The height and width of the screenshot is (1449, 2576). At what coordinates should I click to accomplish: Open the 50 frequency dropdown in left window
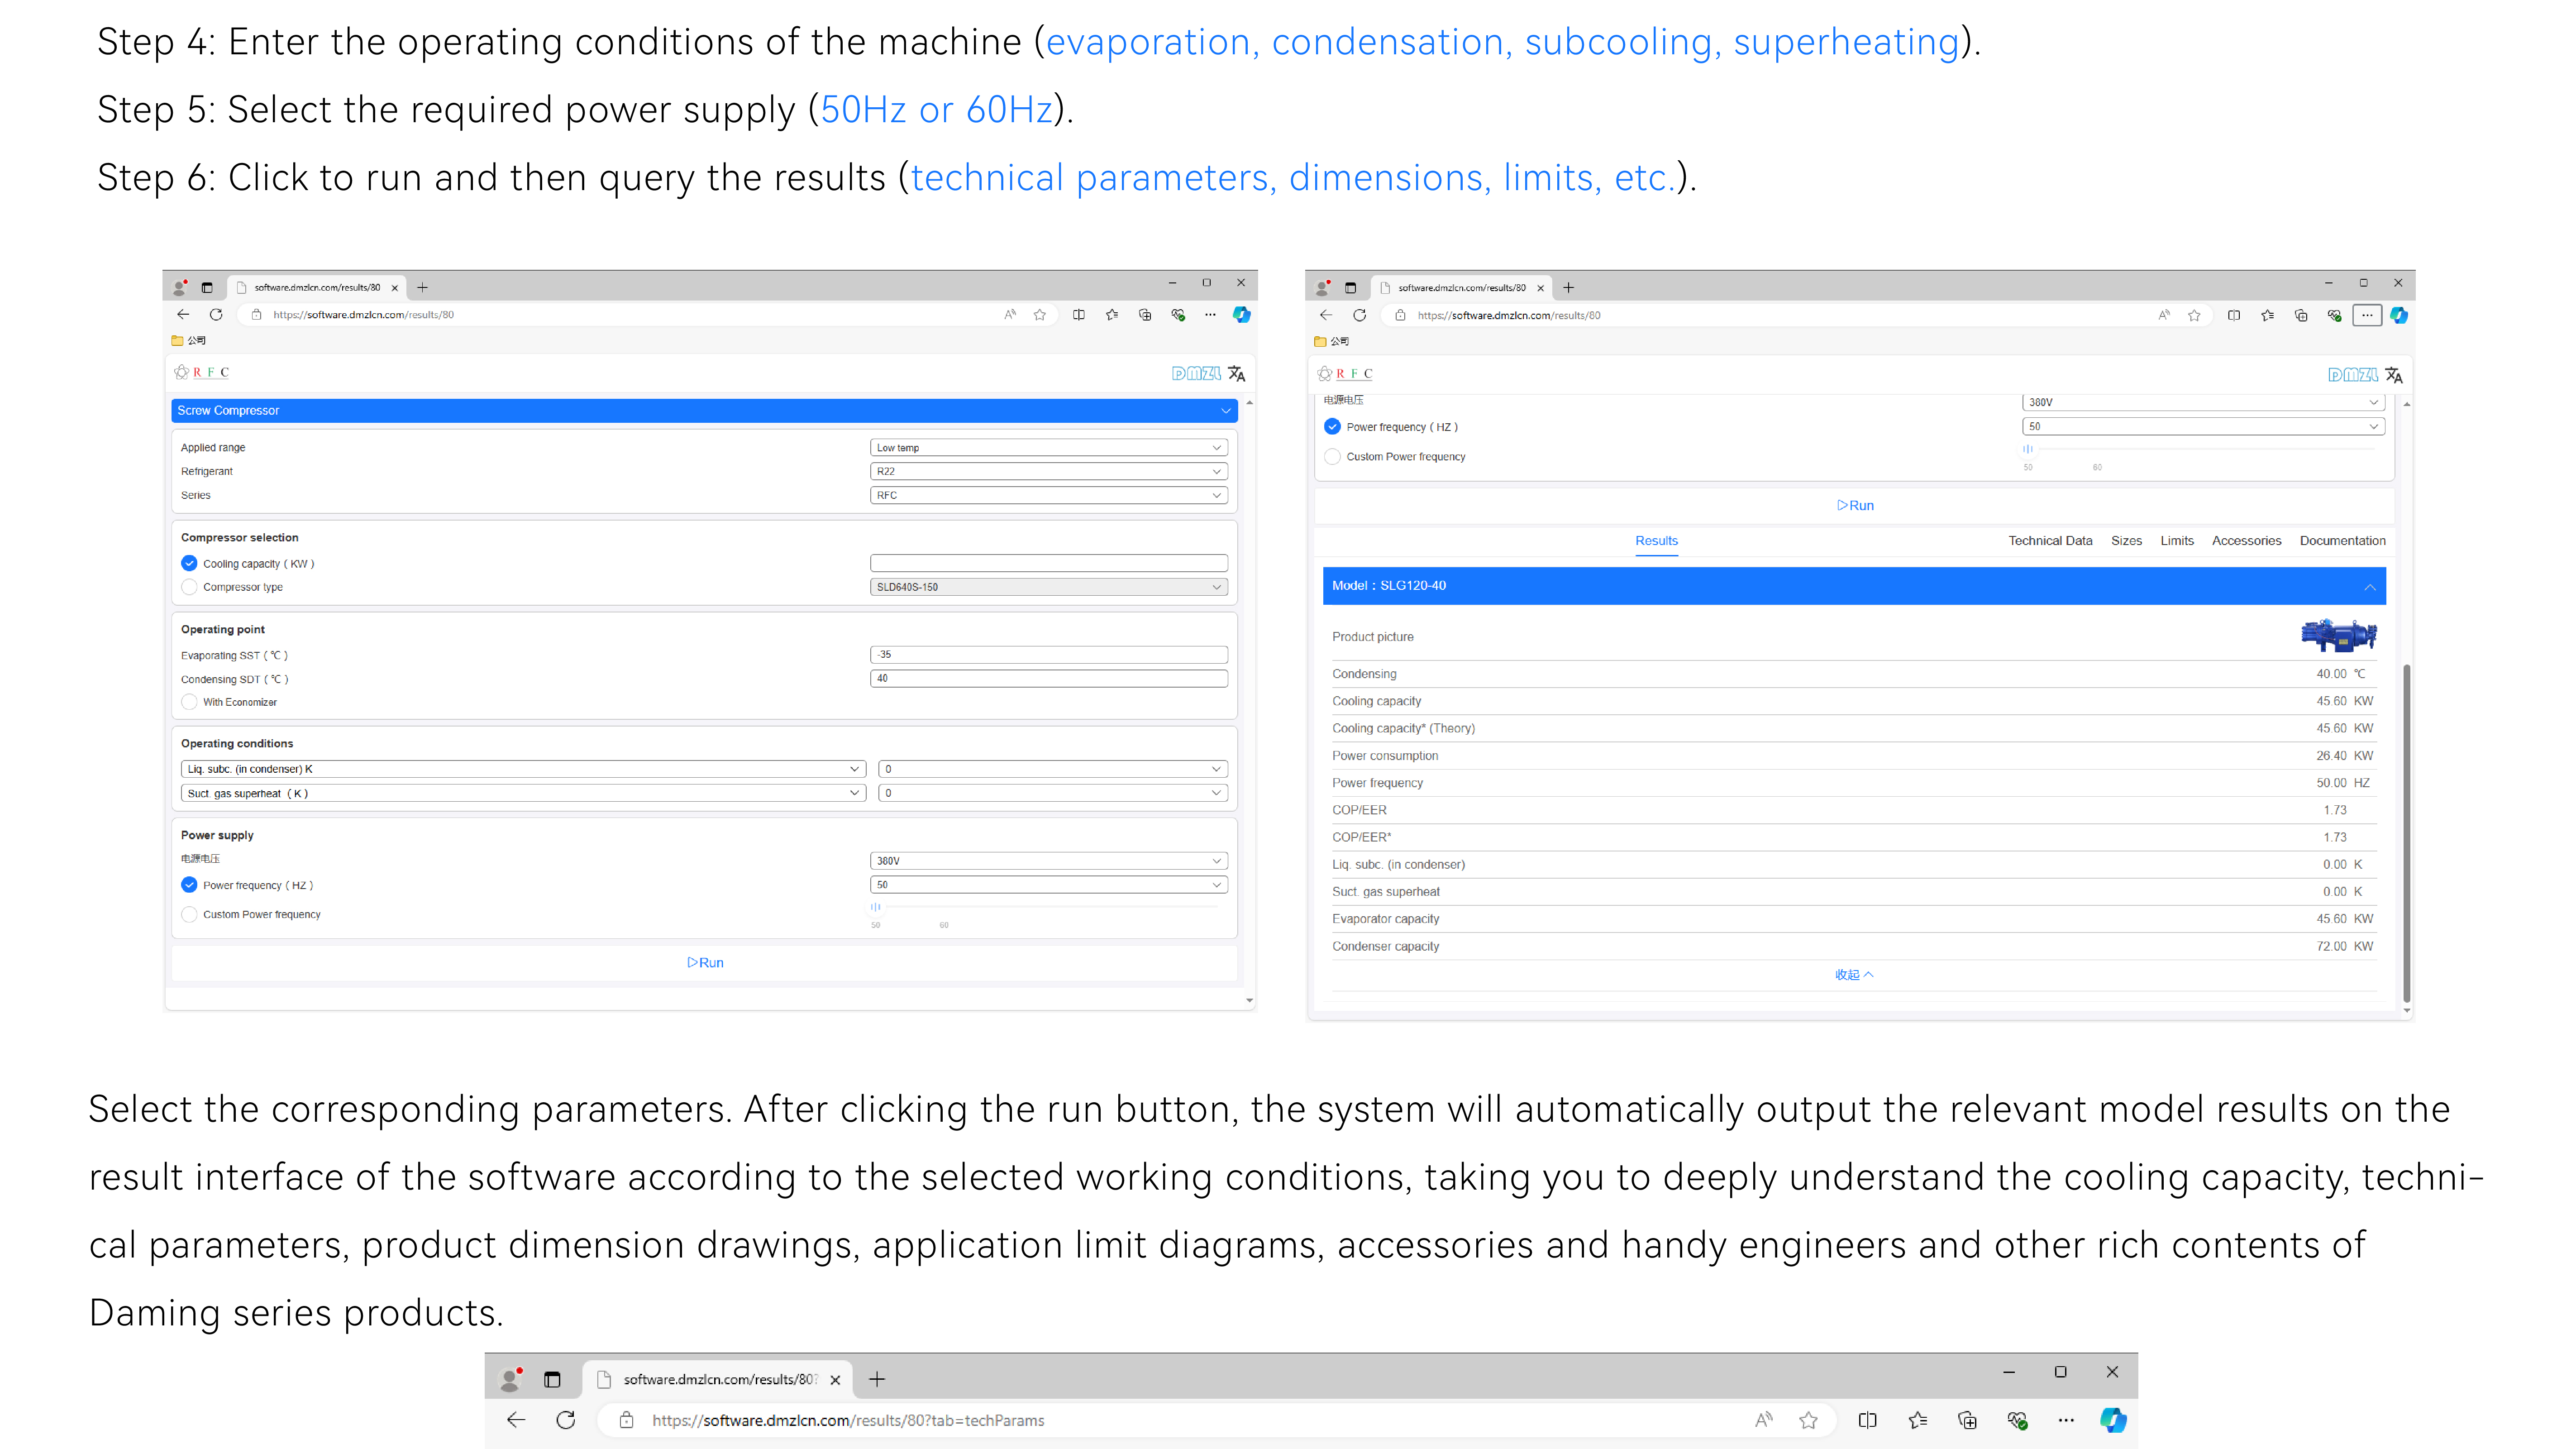(1048, 885)
